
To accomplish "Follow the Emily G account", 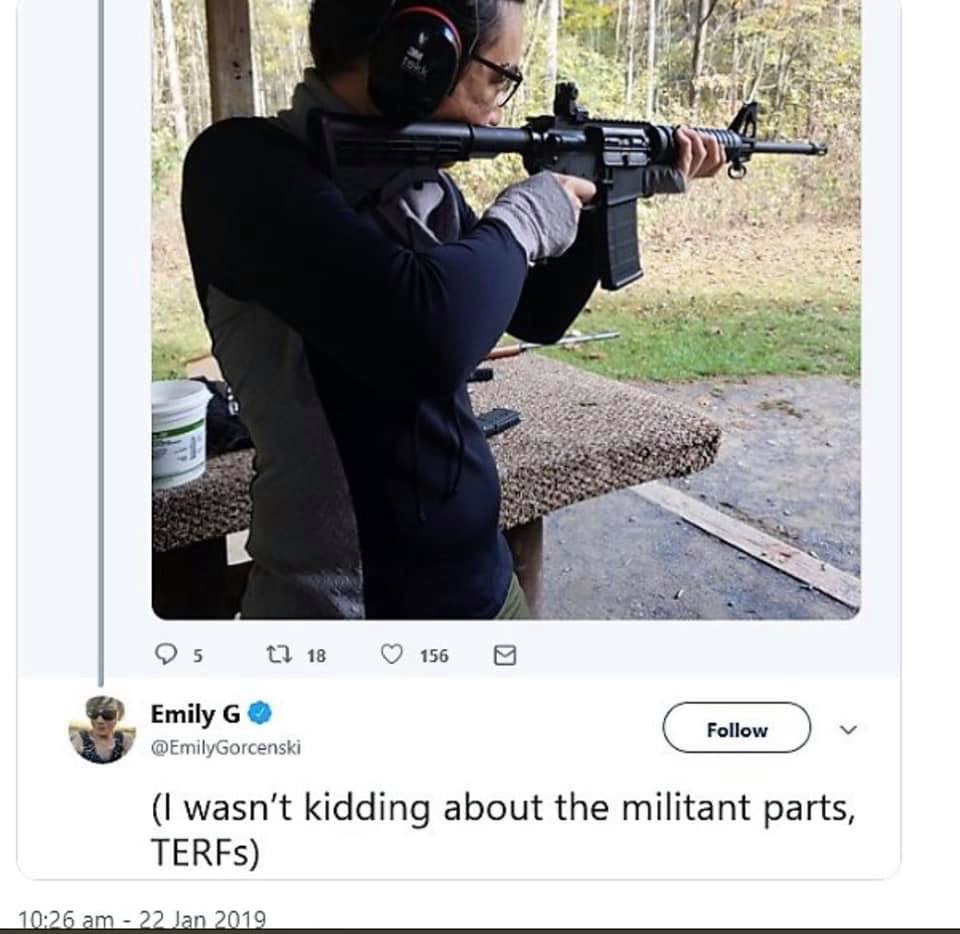I will [737, 728].
